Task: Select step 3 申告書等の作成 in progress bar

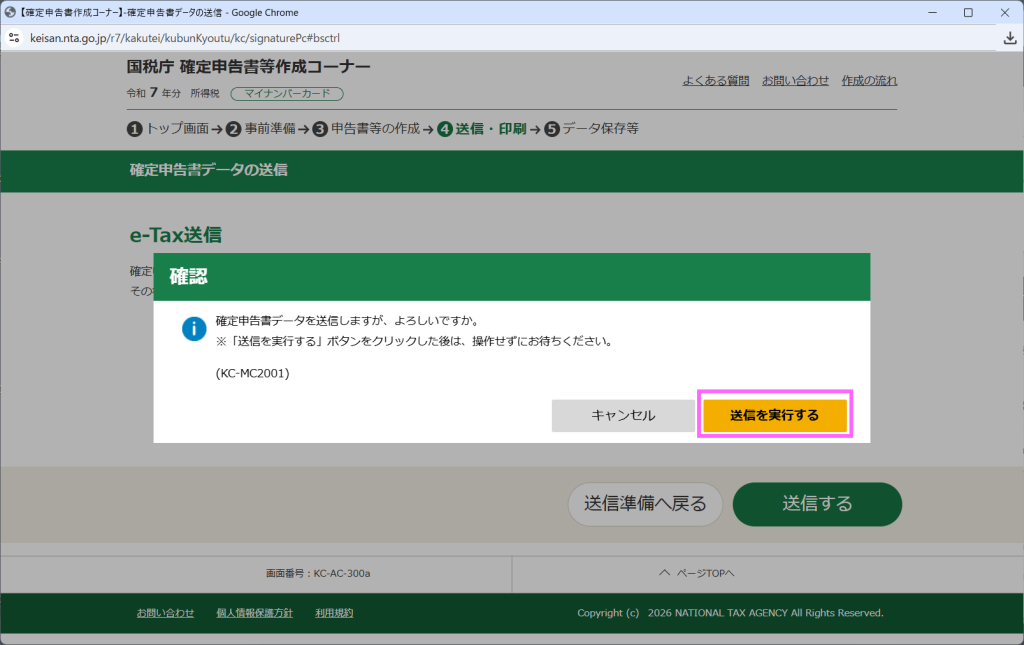Action: (366, 129)
